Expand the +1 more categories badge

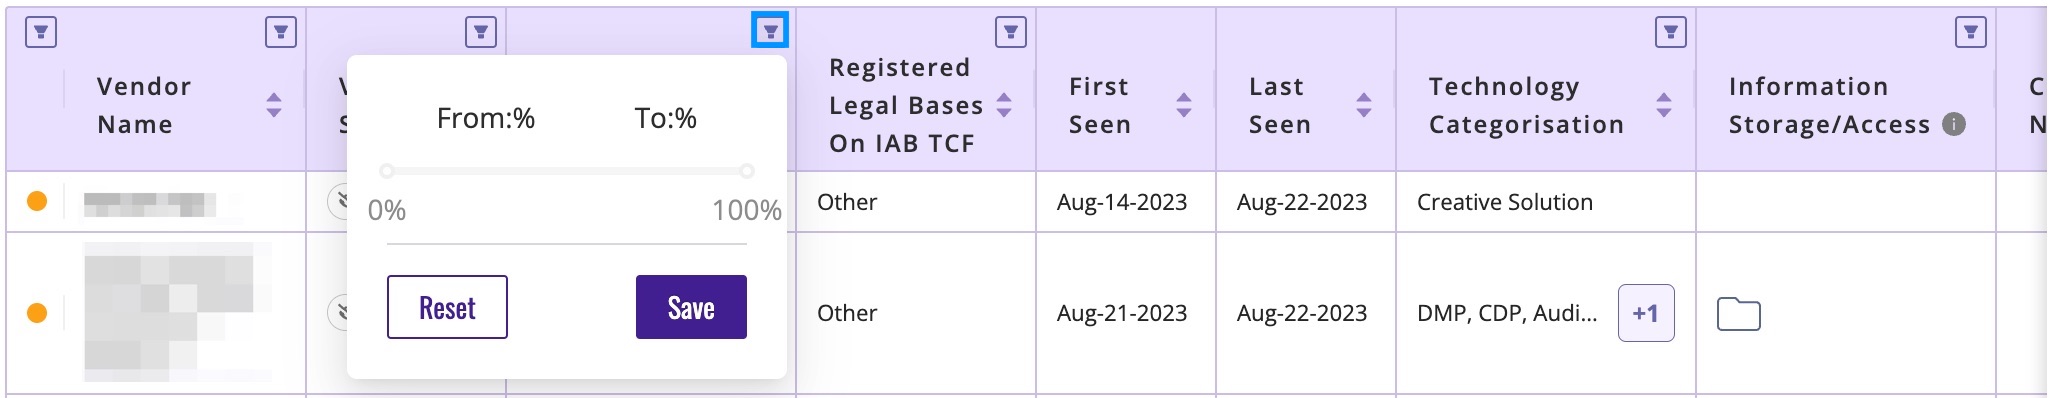[x=1646, y=313]
